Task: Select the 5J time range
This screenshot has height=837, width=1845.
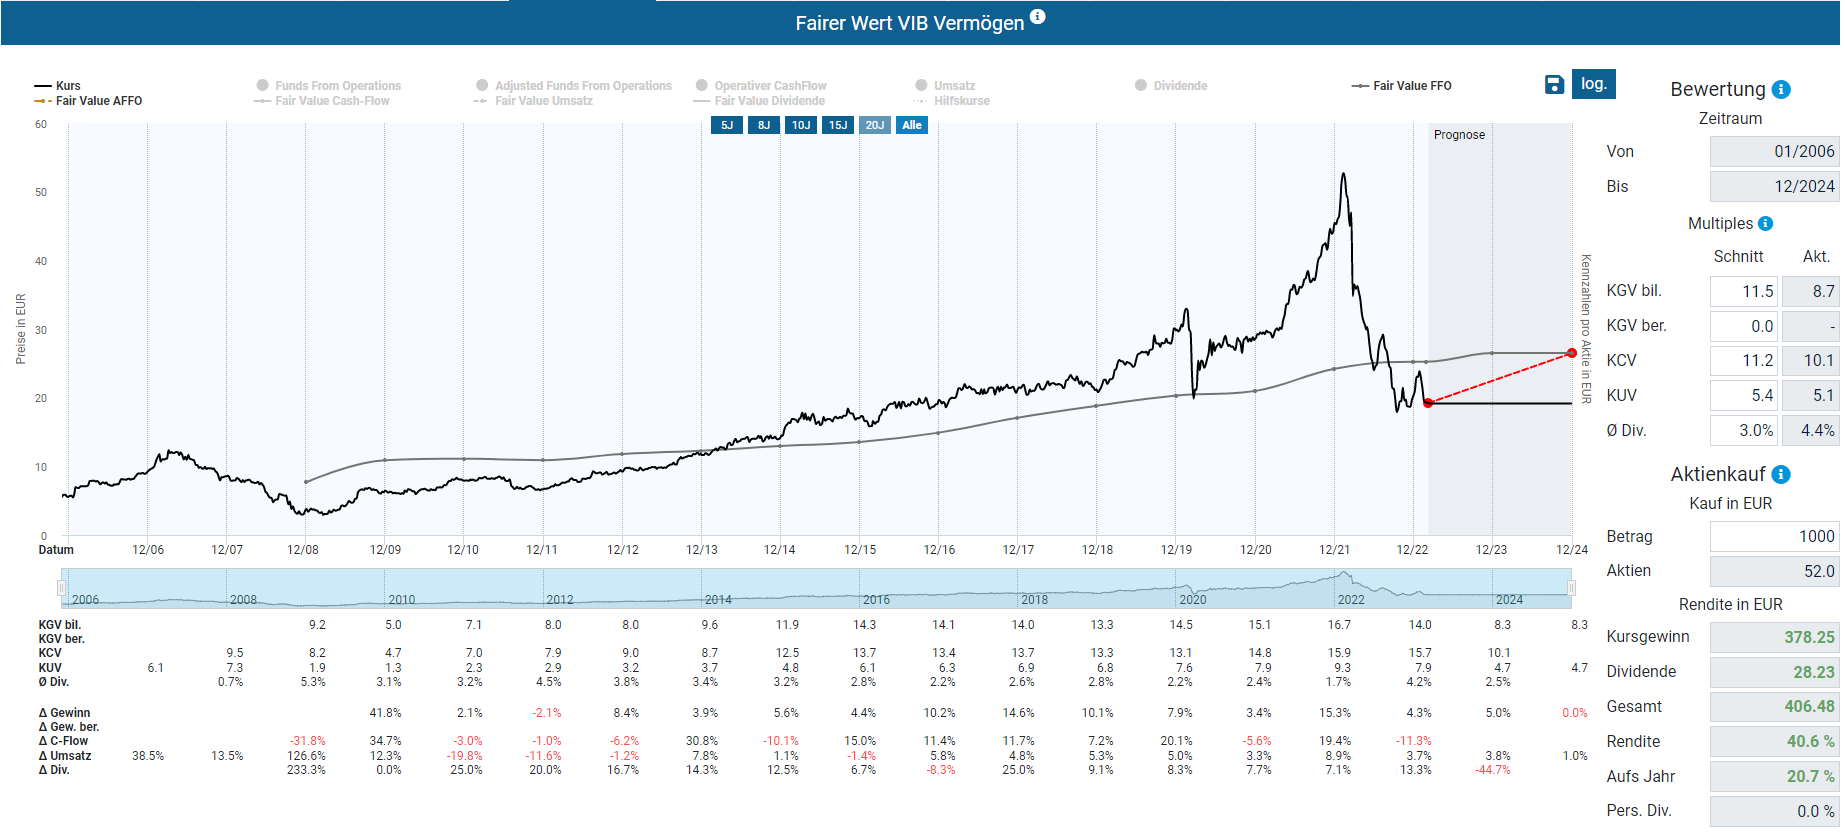Action: [x=727, y=125]
